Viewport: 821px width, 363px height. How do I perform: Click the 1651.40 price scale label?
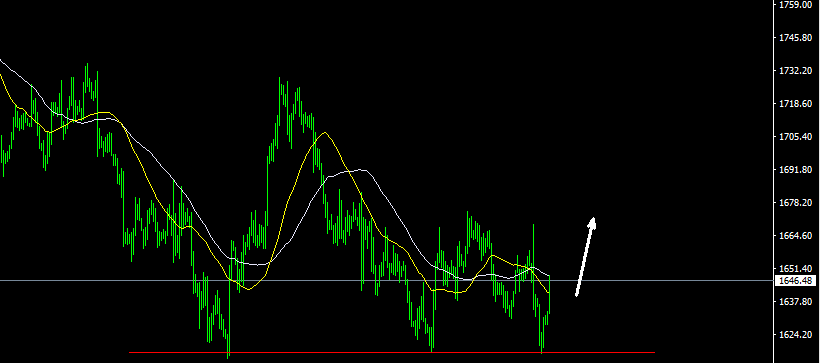click(x=795, y=269)
